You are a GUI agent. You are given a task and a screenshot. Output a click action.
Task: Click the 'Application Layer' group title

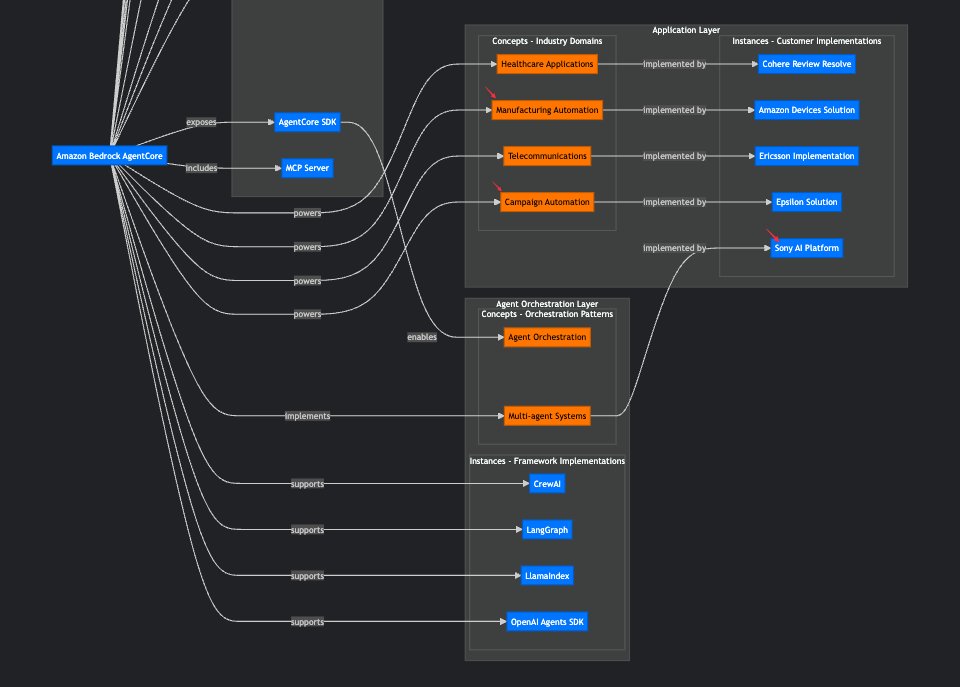coord(686,30)
